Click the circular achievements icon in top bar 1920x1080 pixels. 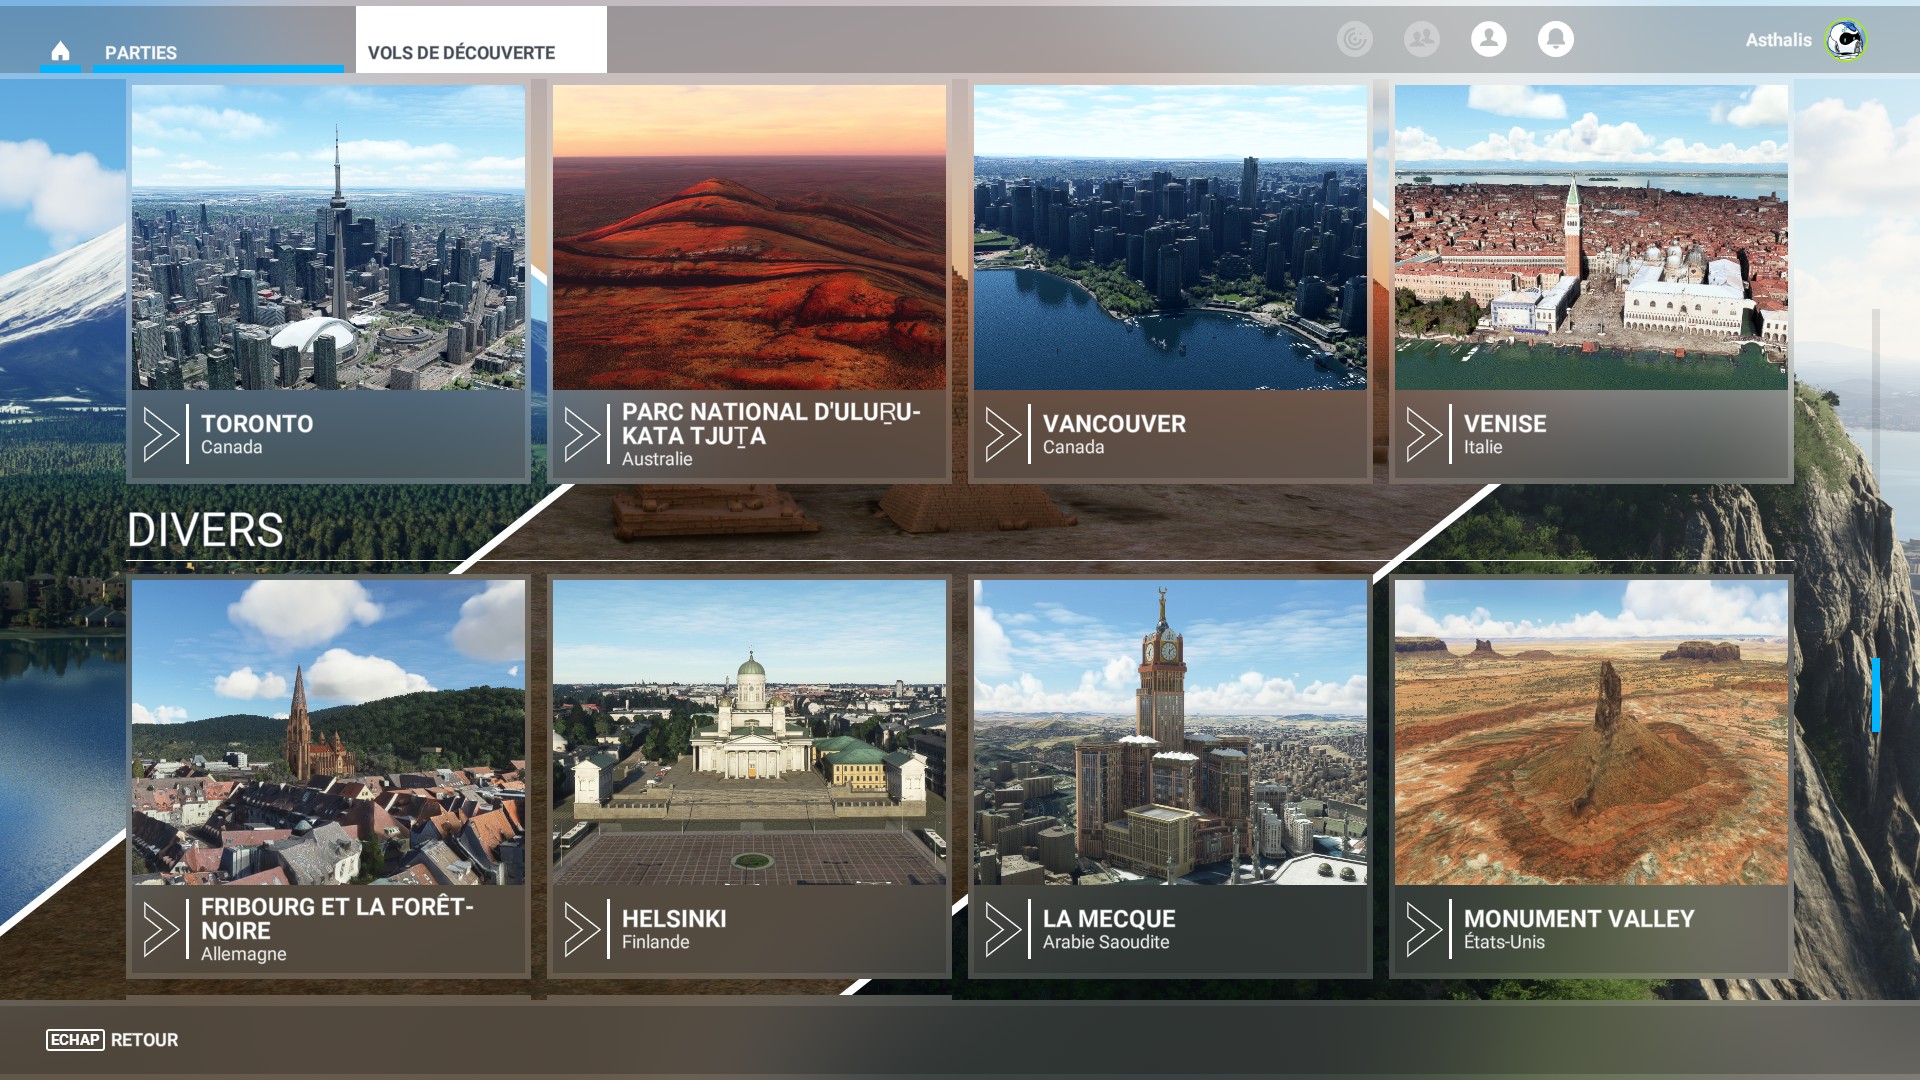click(1354, 39)
